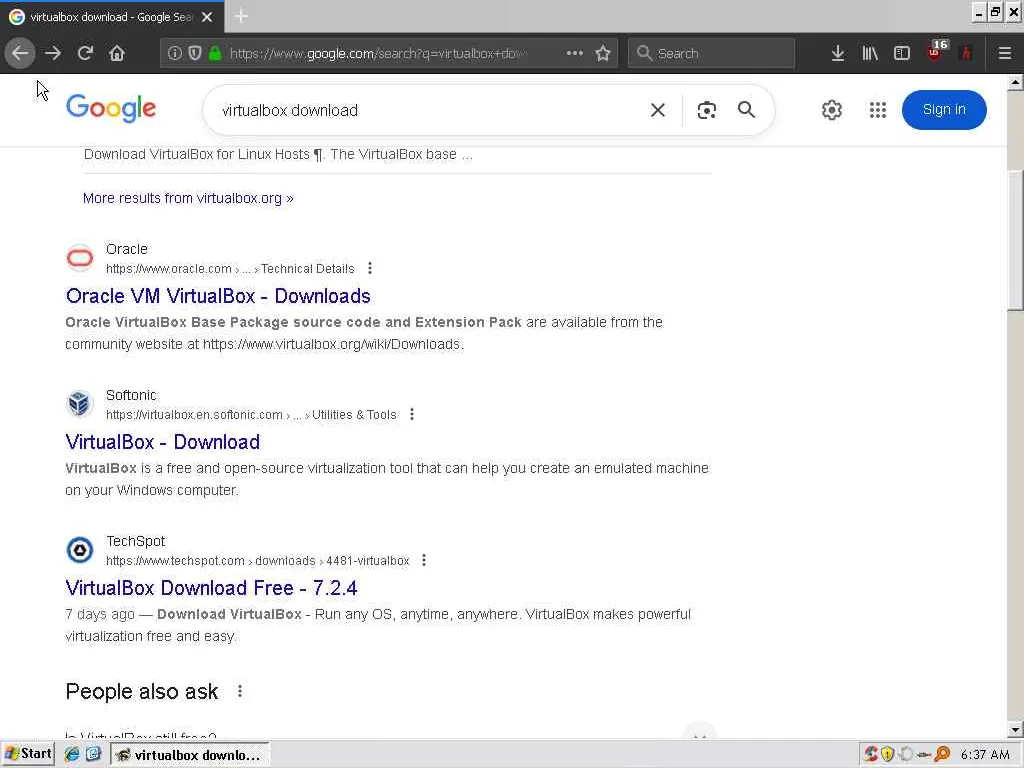Toggle the sidebar icon in the toolbar

[902, 53]
